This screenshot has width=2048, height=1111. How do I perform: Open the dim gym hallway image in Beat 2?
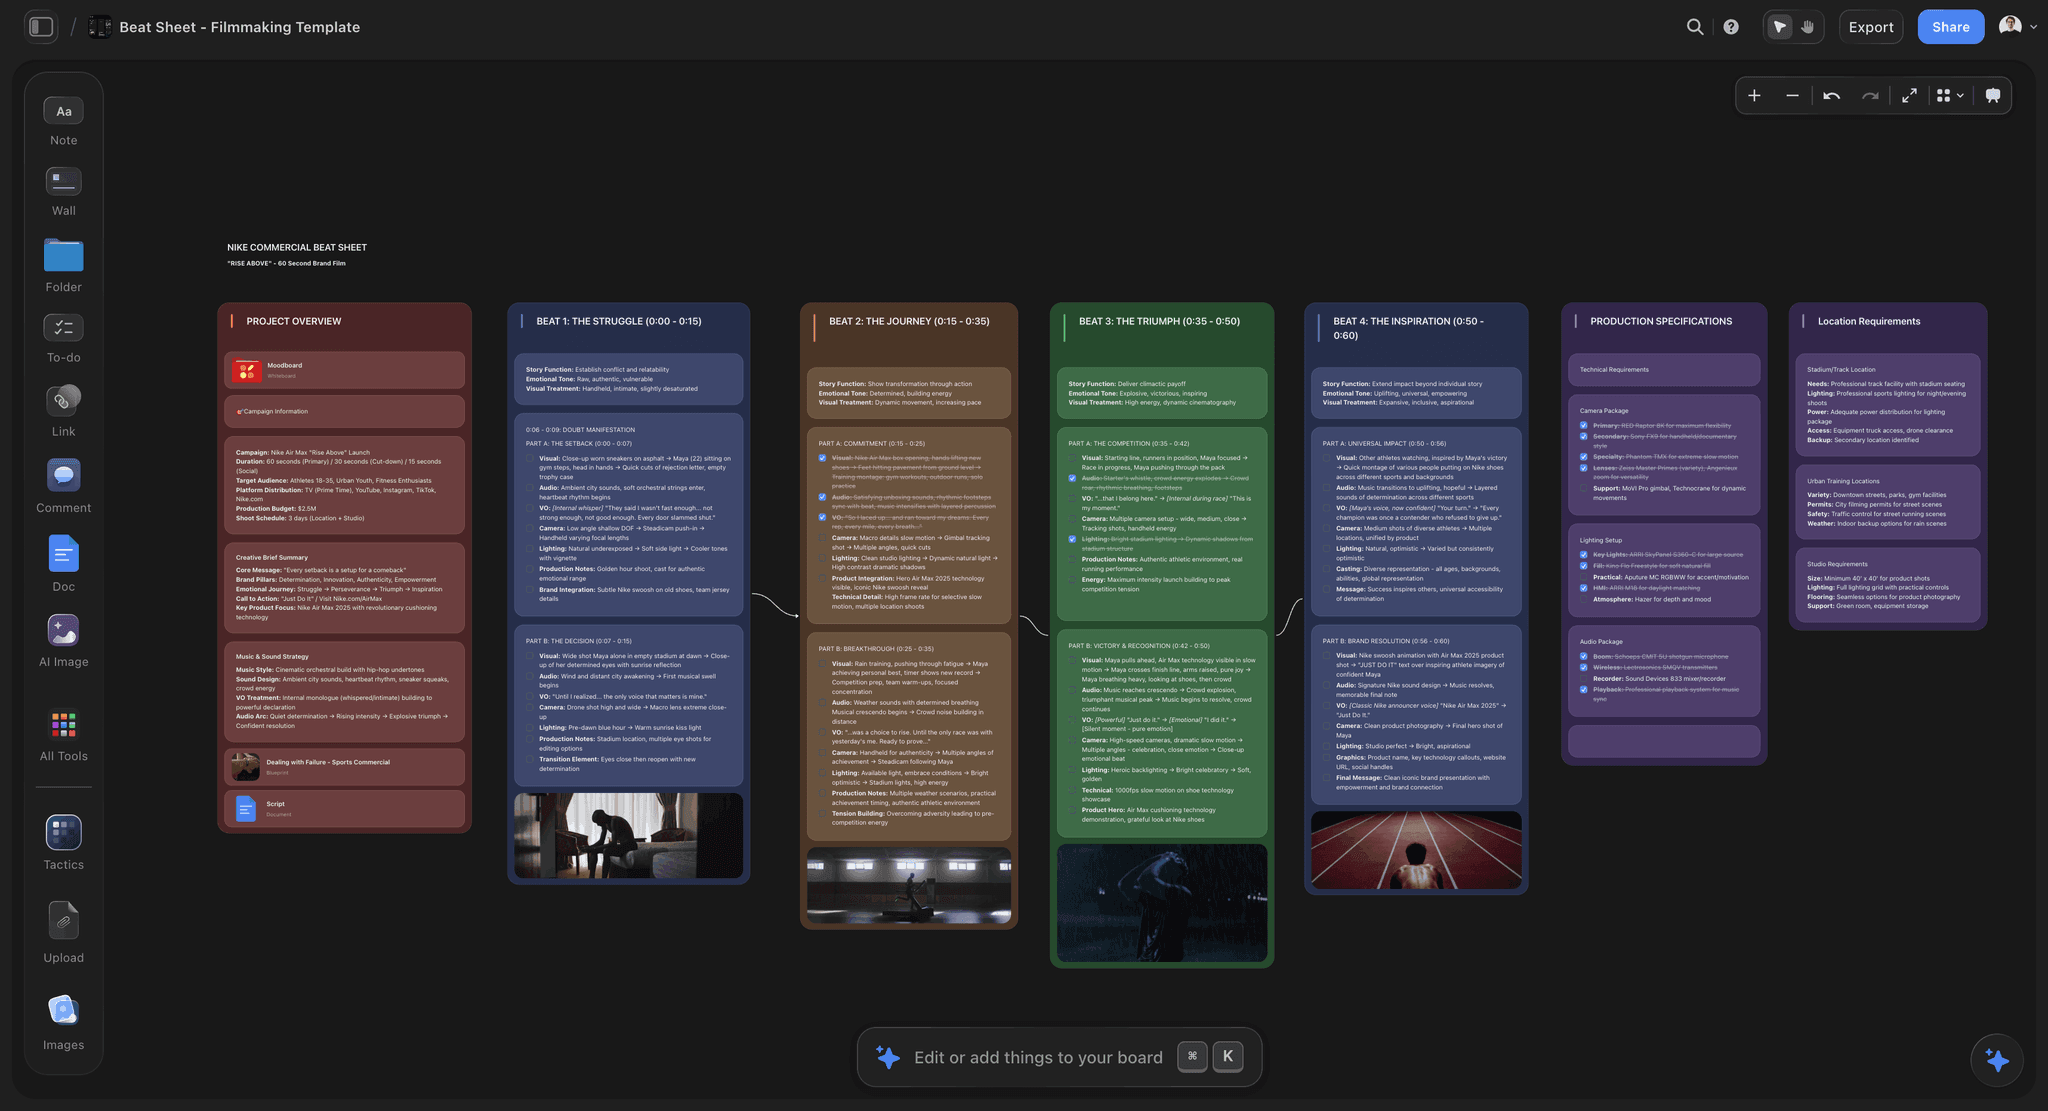[x=909, y=886]
